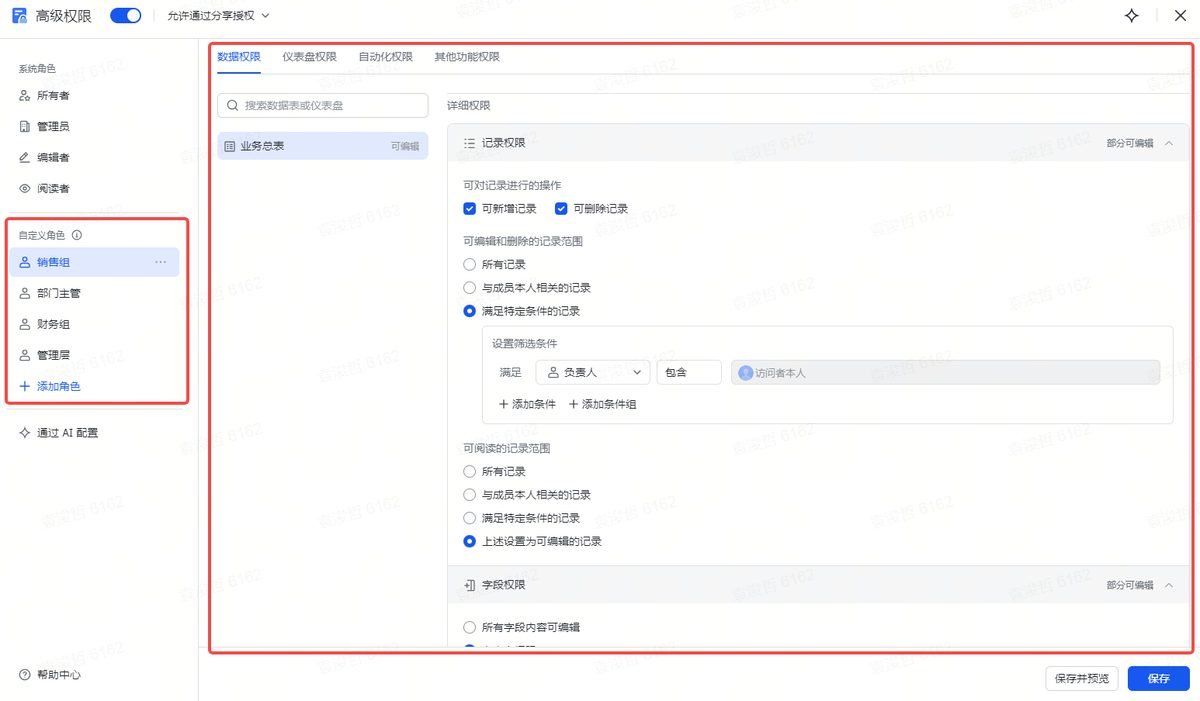
Task: Select 所有记录 under readable record range
Action: (469, 472)
